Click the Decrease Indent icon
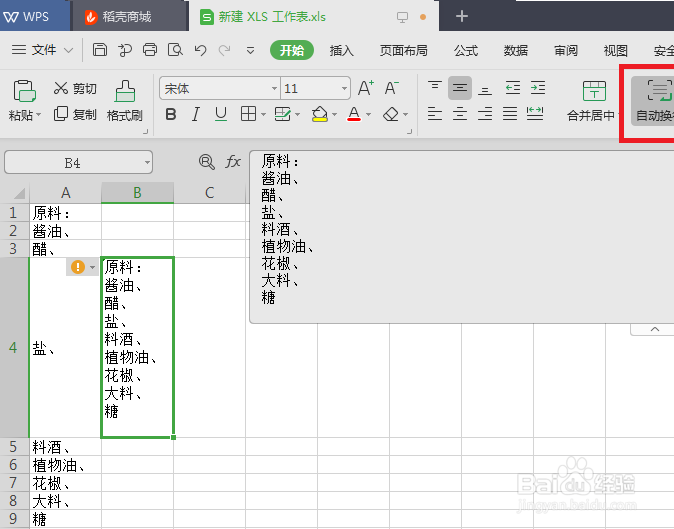Viewport: 674px width, 529px height. tap(513, 88)
